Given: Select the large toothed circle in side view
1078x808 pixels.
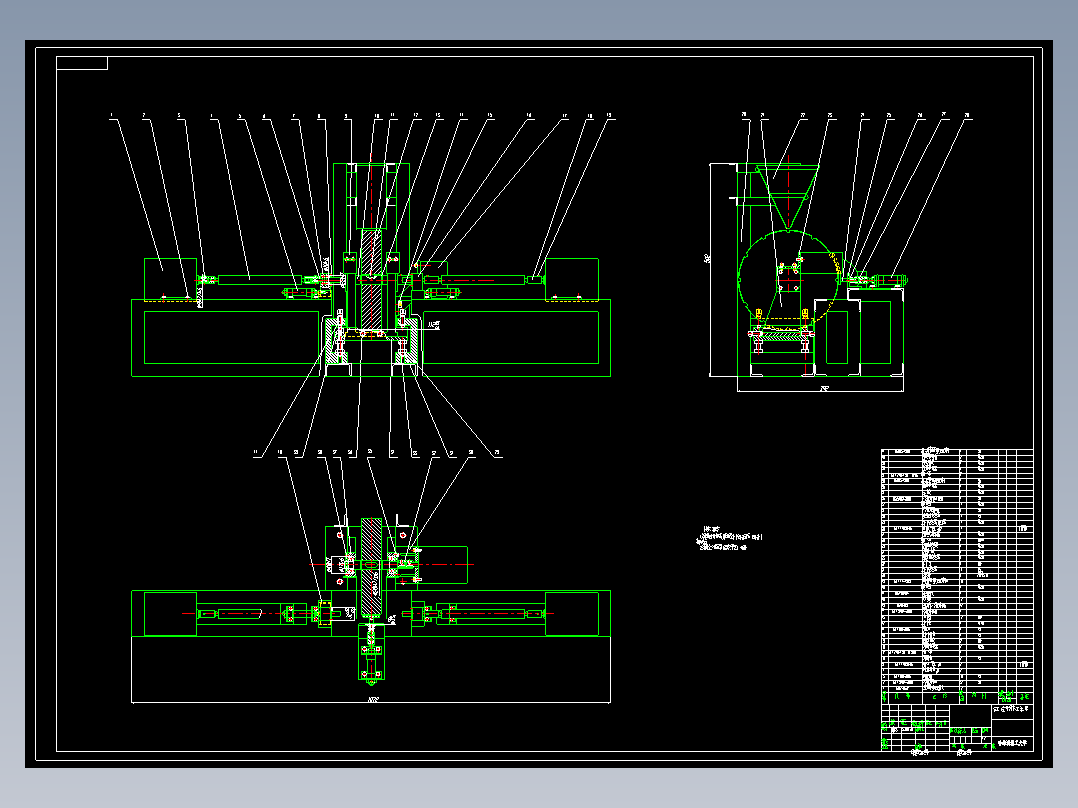Looking at the screenshot, I should click(789, 283).
